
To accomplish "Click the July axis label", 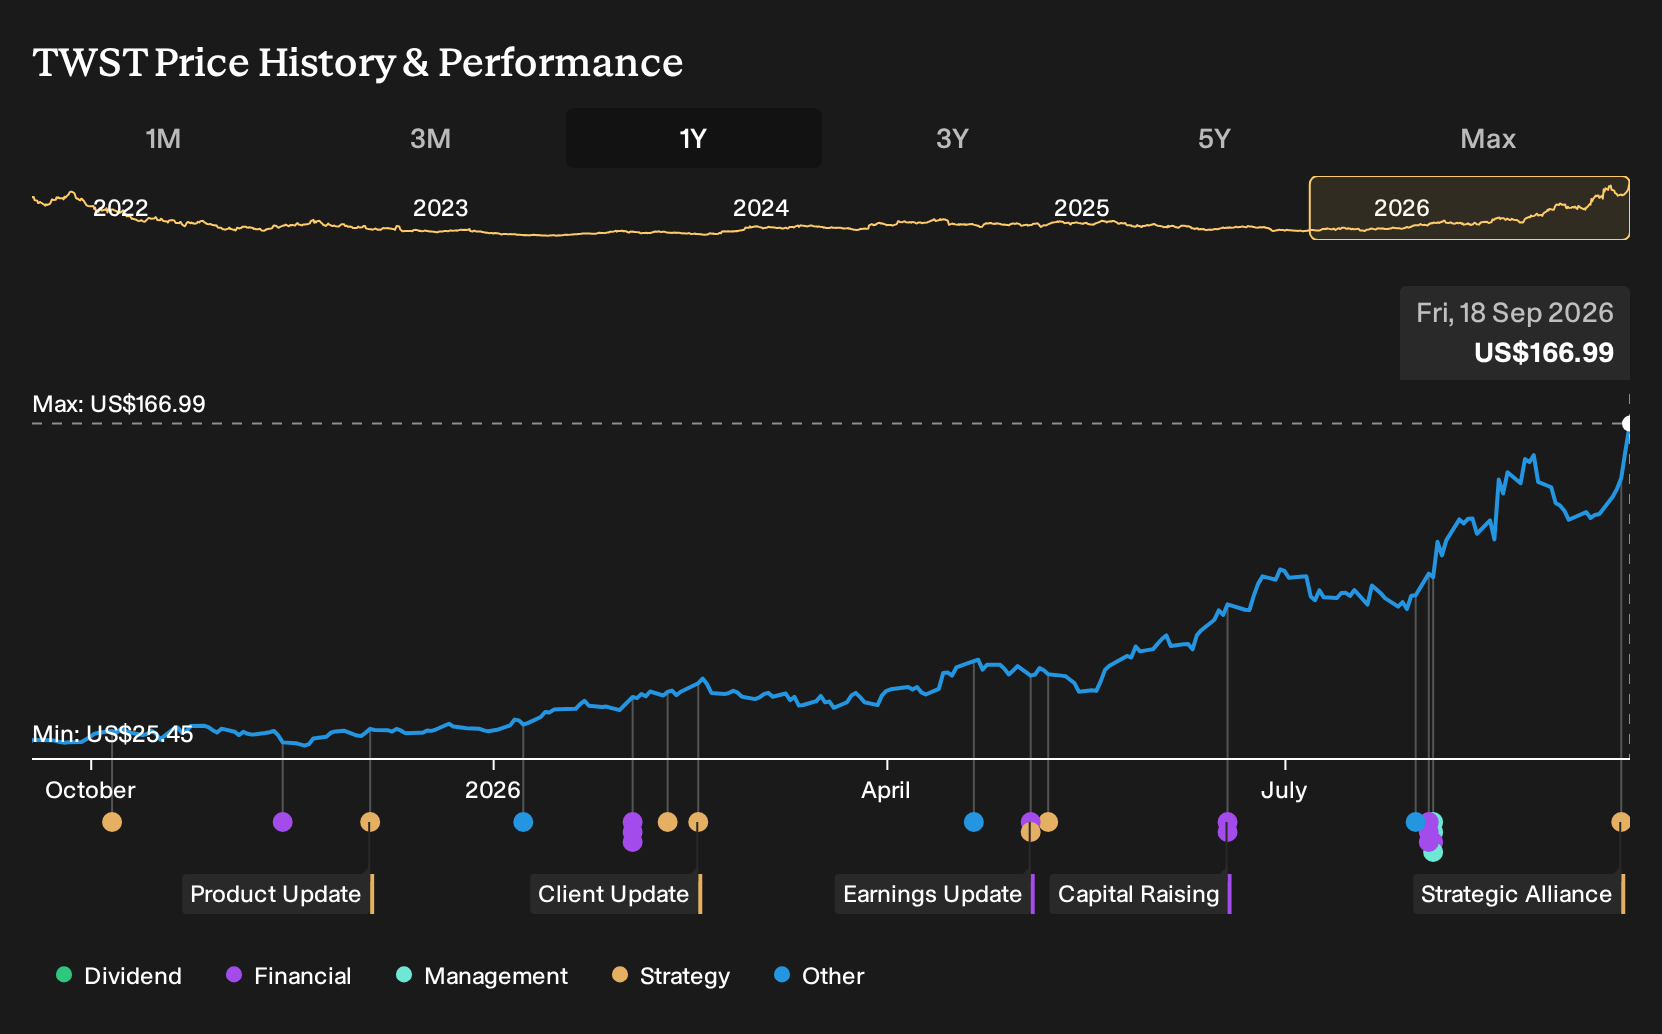I will (x=1284, y=790).
